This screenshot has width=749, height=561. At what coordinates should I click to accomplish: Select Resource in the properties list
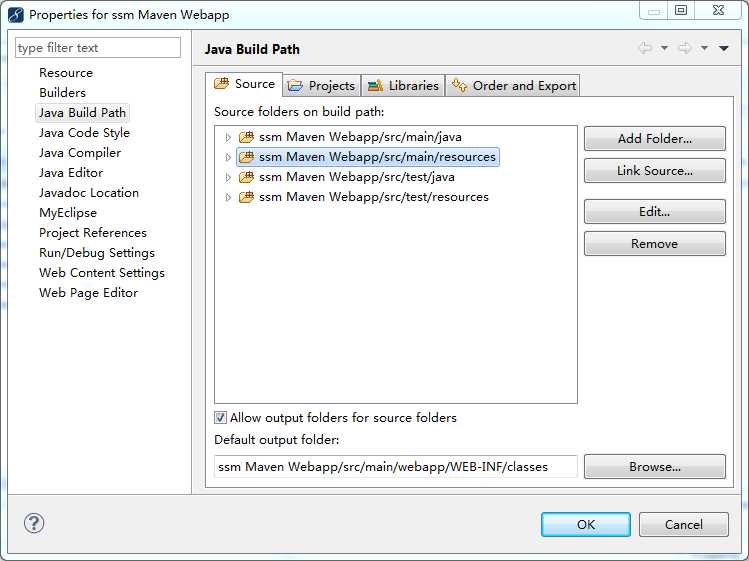click(x=66, y=73)
